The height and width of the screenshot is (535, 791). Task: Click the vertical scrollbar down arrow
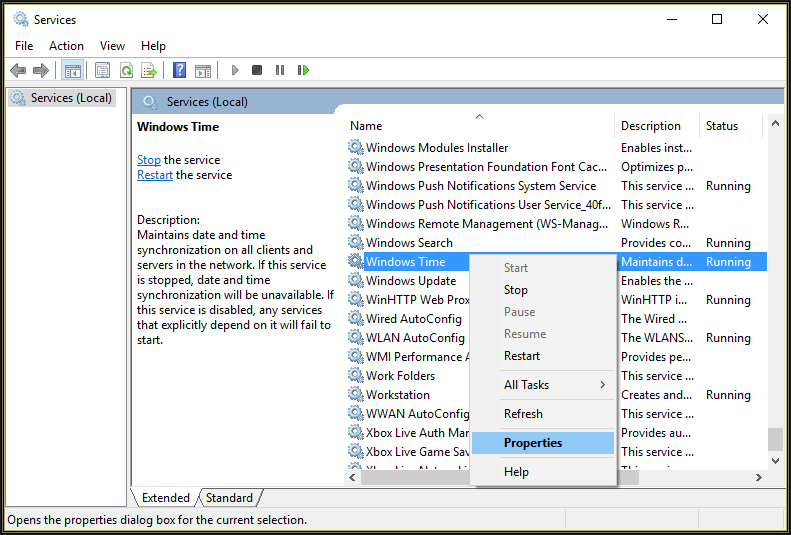click(776, 460)
